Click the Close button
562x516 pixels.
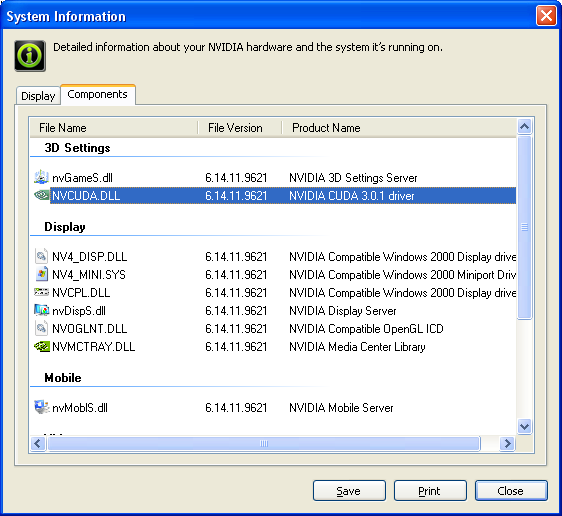pos(511,491)
